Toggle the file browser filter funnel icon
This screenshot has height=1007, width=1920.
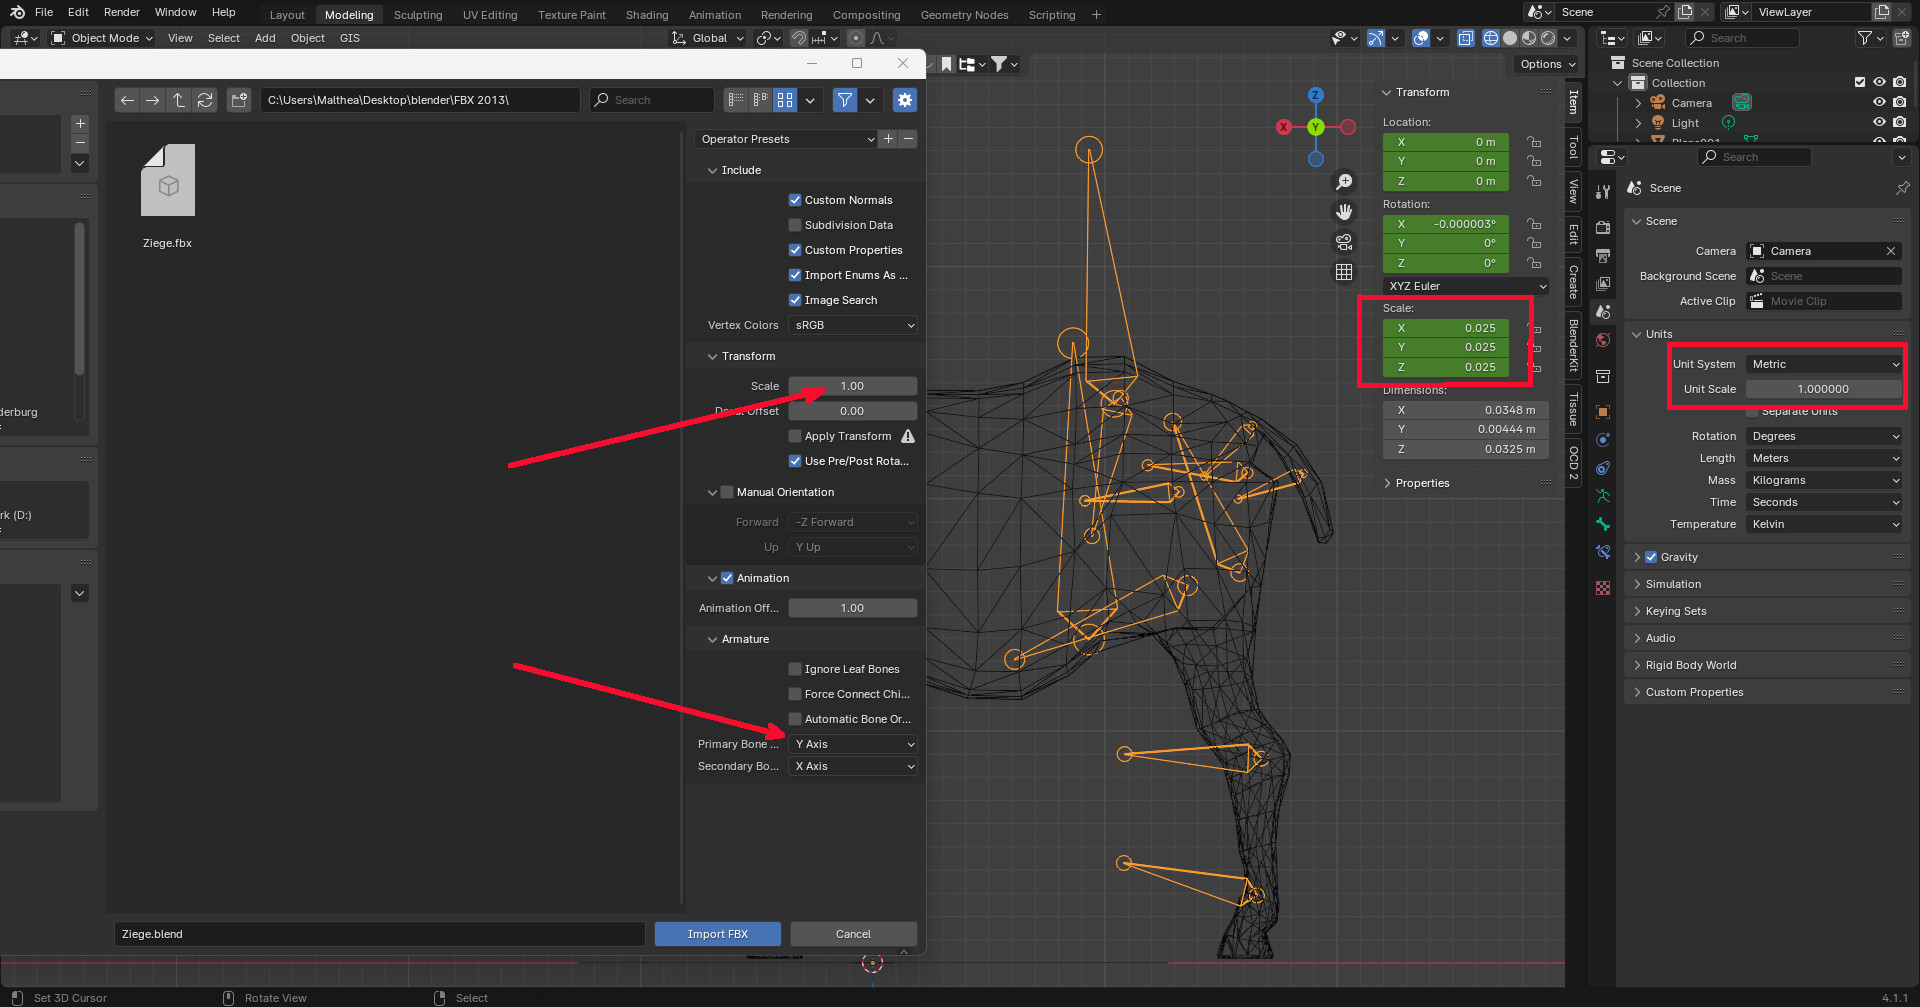click(x=845, y=100)
